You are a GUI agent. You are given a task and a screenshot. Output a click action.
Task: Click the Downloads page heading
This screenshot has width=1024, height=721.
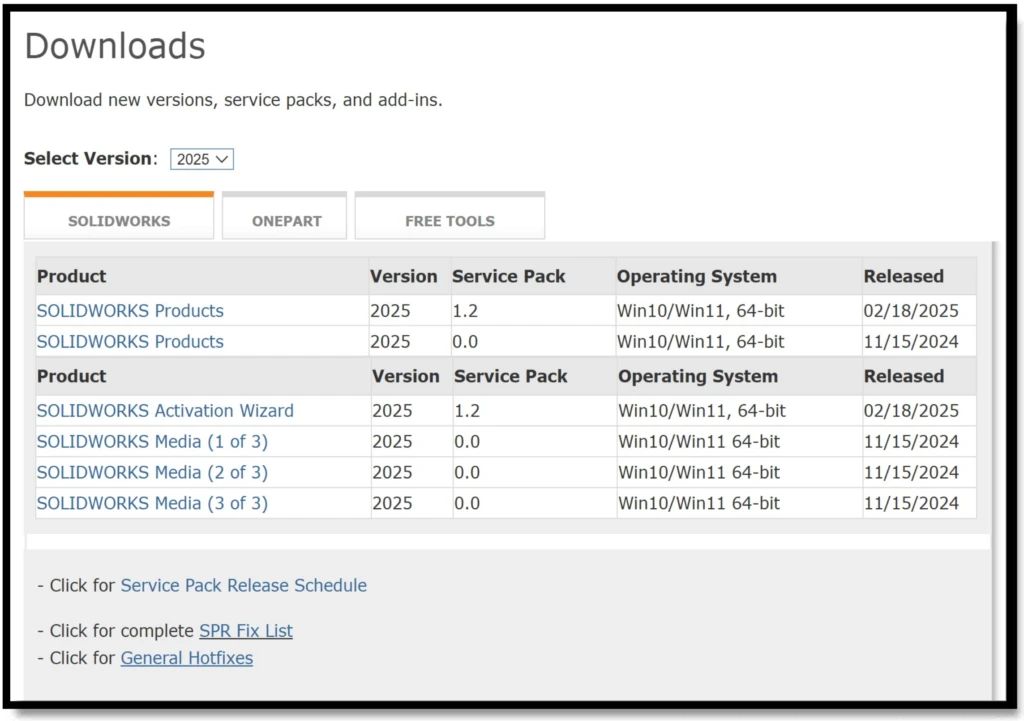115,47
